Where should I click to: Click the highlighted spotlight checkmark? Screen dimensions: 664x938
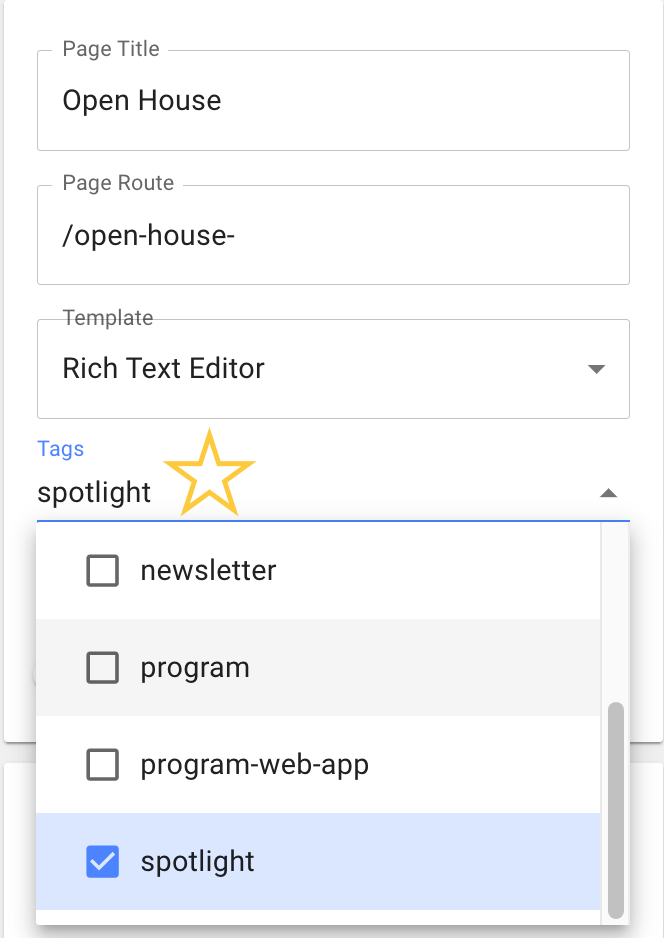tap(102, 861)
